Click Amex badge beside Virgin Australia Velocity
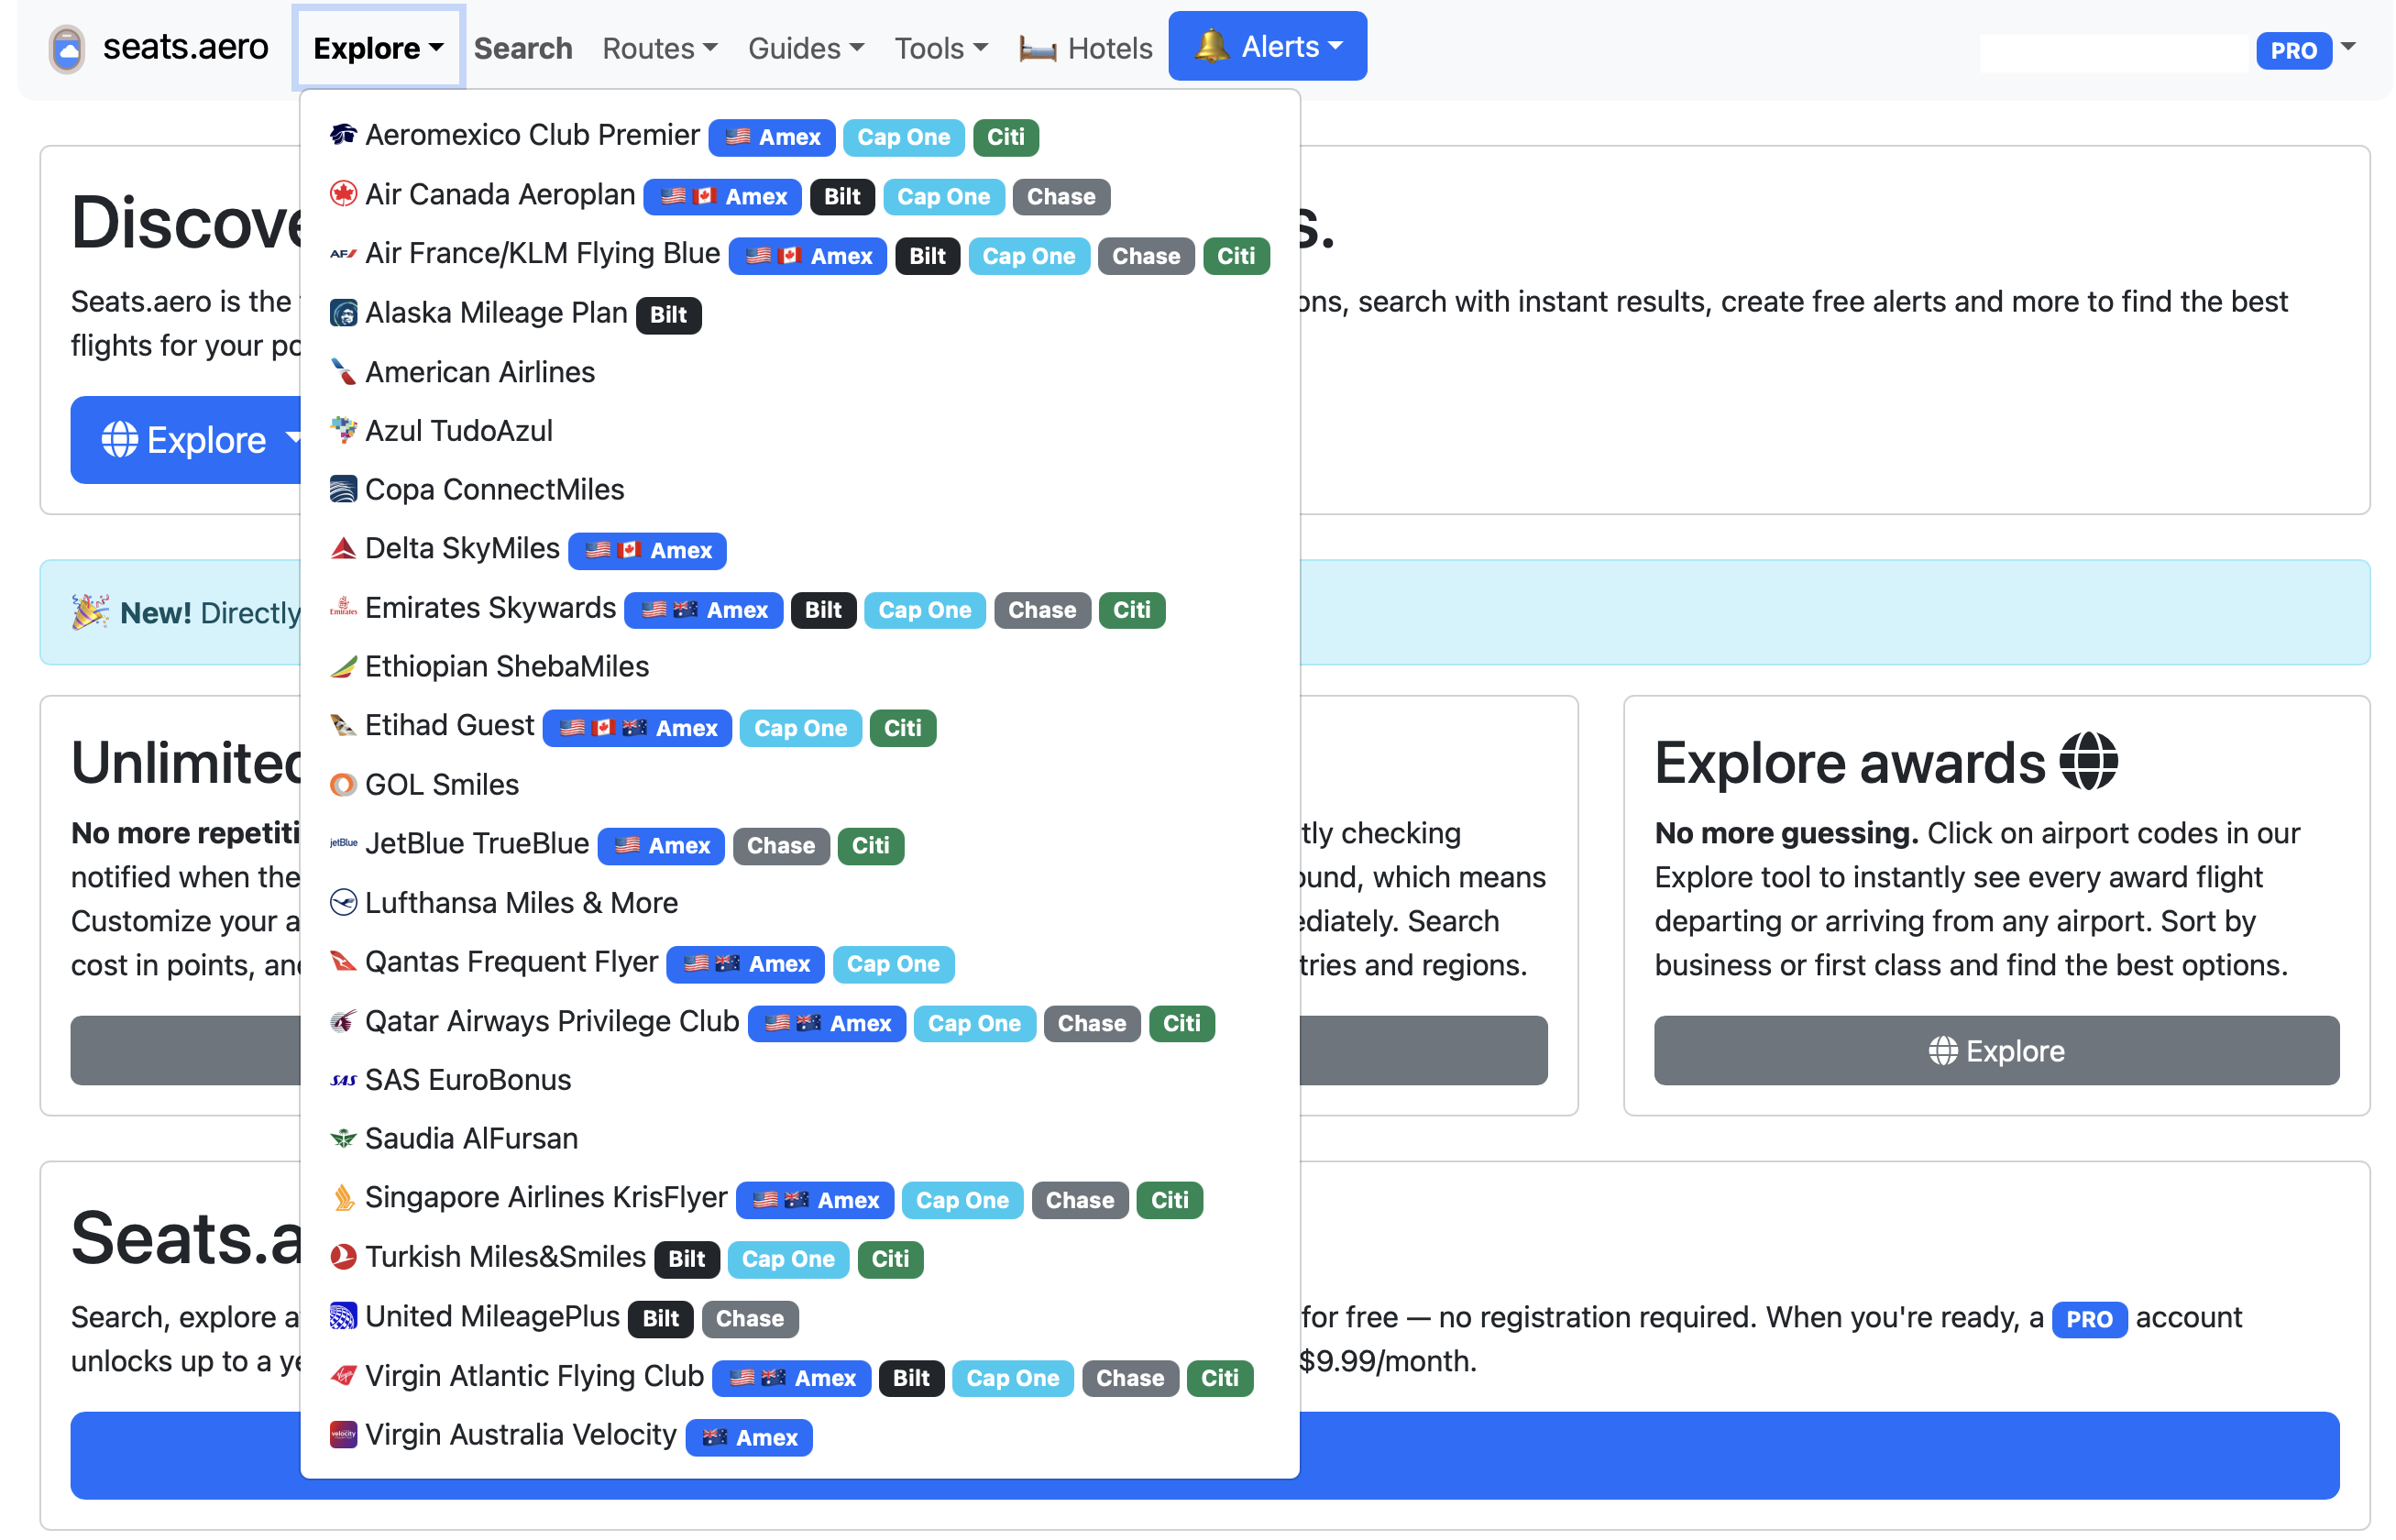The height and width of the screenshot is (1540, 2396). pos(749,1437)
